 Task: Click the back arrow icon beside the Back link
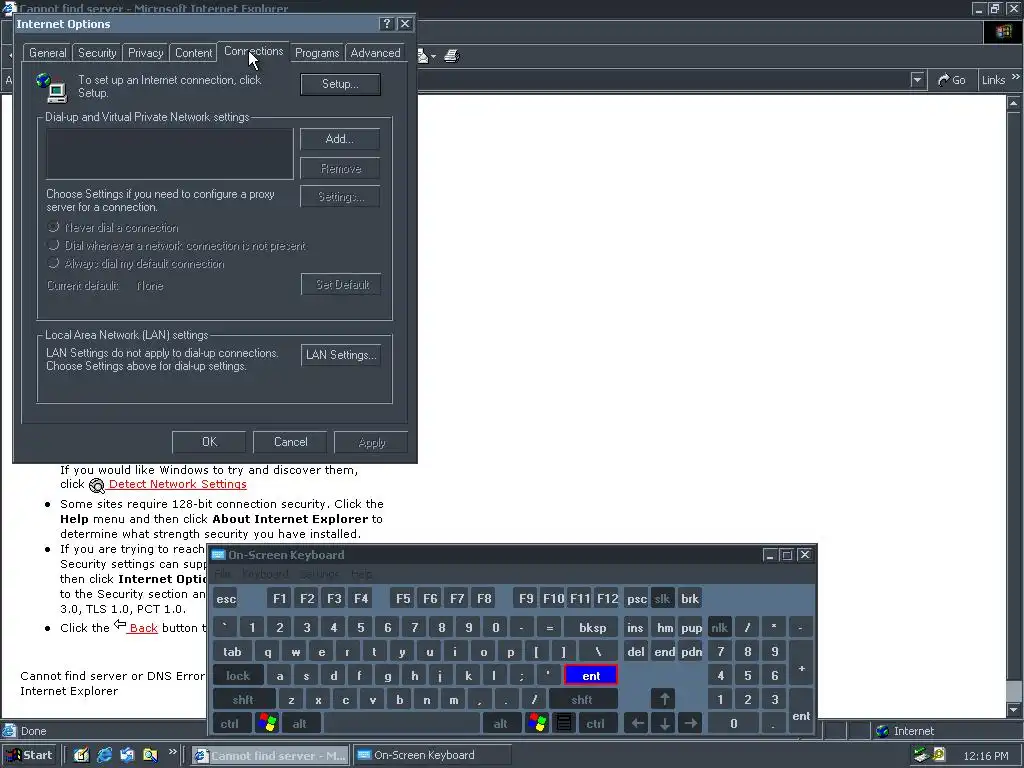[120, 625]
